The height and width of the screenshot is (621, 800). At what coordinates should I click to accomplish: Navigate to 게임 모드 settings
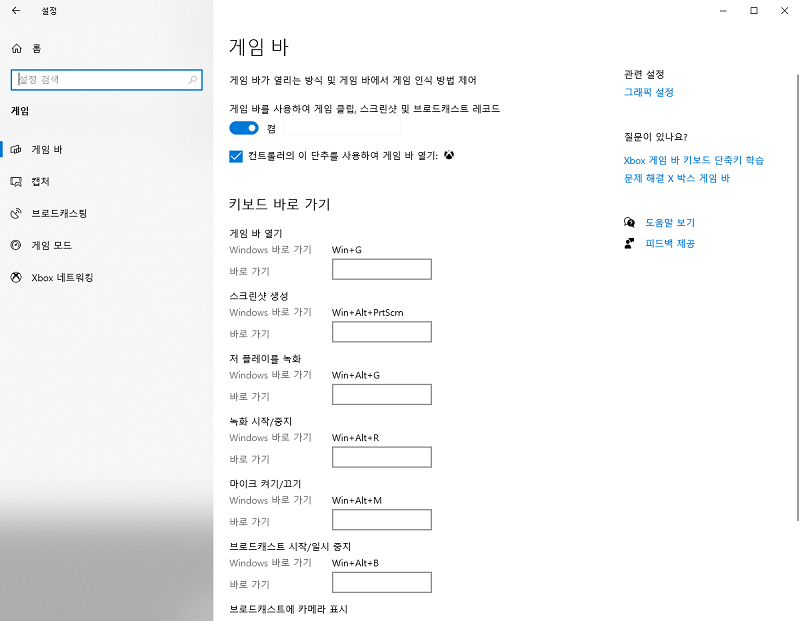pyautogui.click(x=50, y=244)
